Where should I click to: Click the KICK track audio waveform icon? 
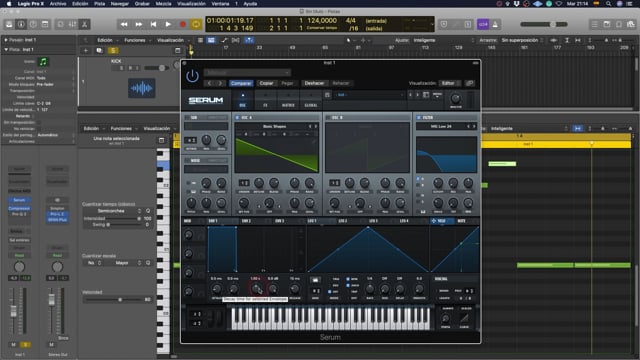142,88
